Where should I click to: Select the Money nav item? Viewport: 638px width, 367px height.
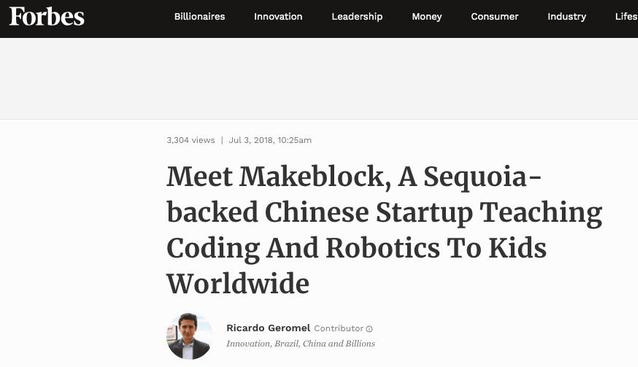point(426,17)
